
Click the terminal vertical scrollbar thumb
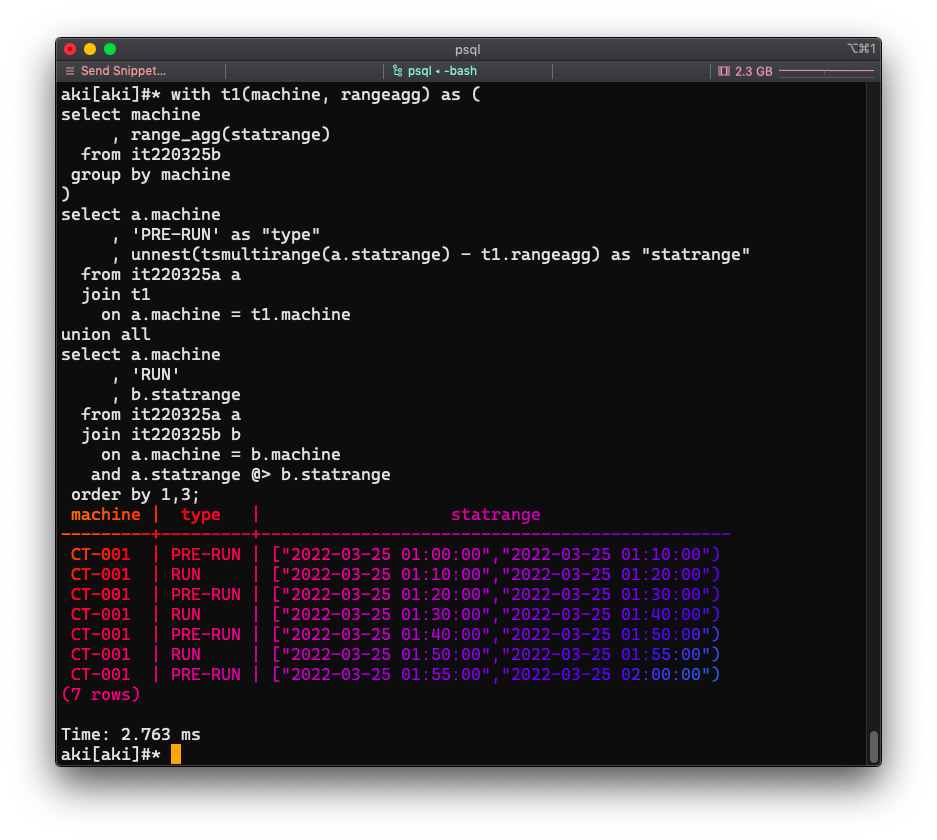click(x=874, y=746)
